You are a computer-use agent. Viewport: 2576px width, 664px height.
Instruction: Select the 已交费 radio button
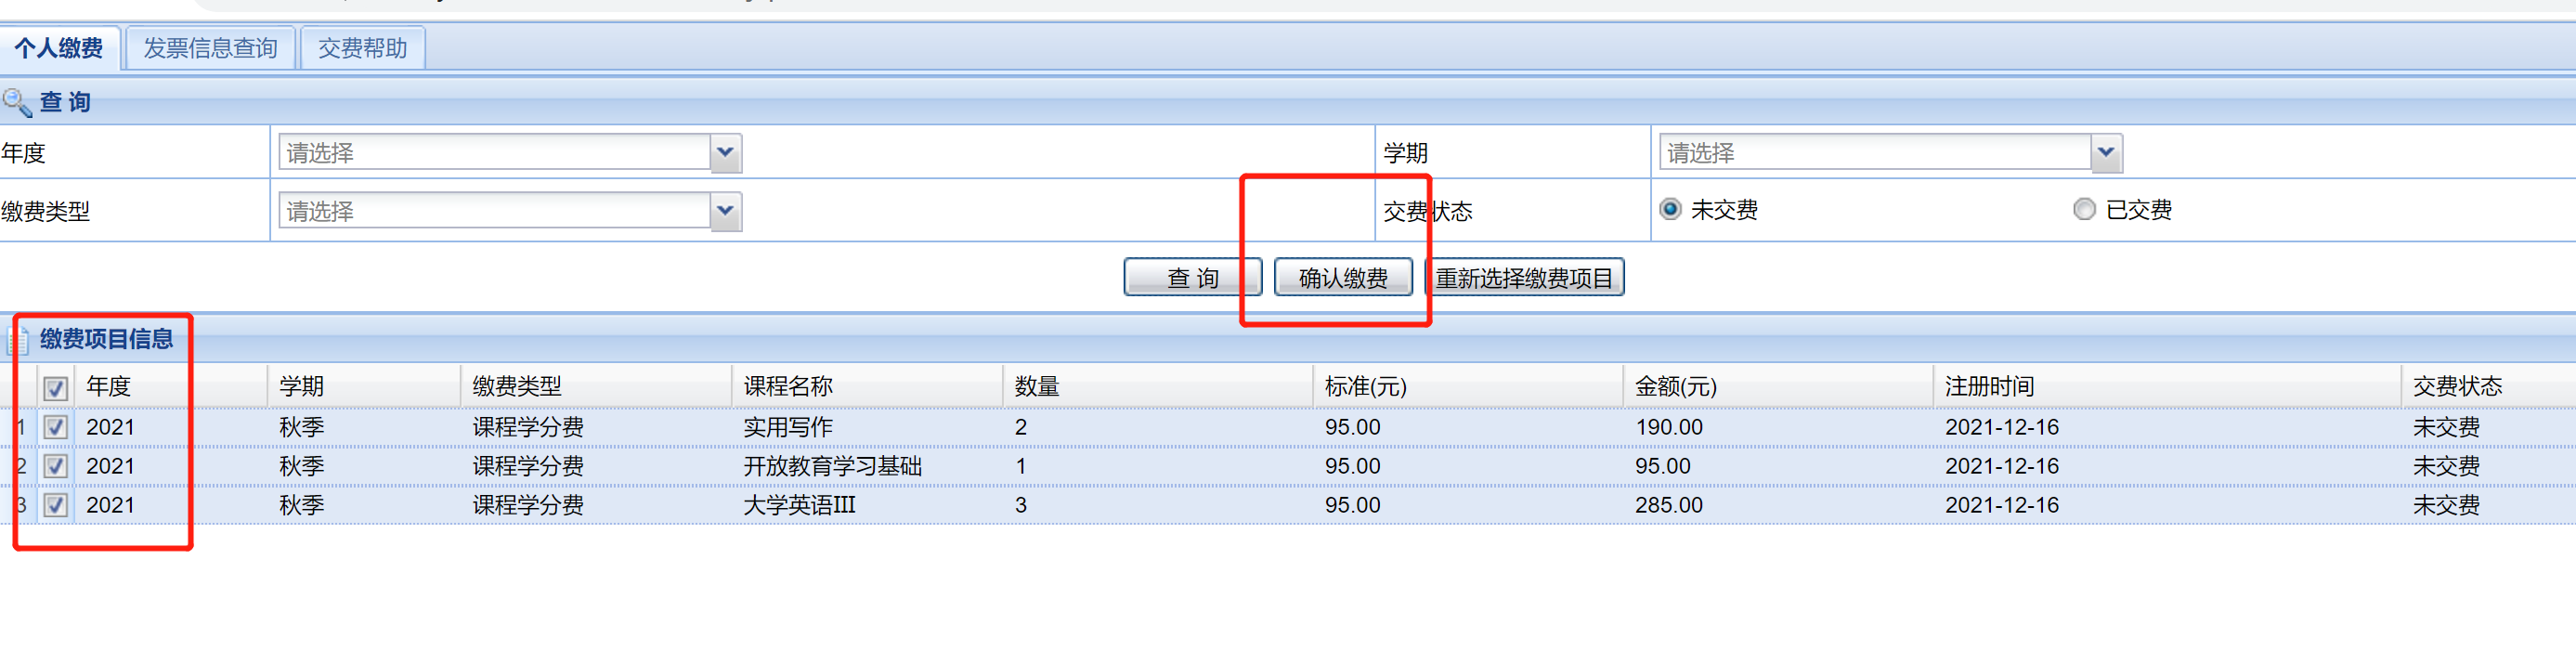pyautogui.click(x=2084, y=210)
